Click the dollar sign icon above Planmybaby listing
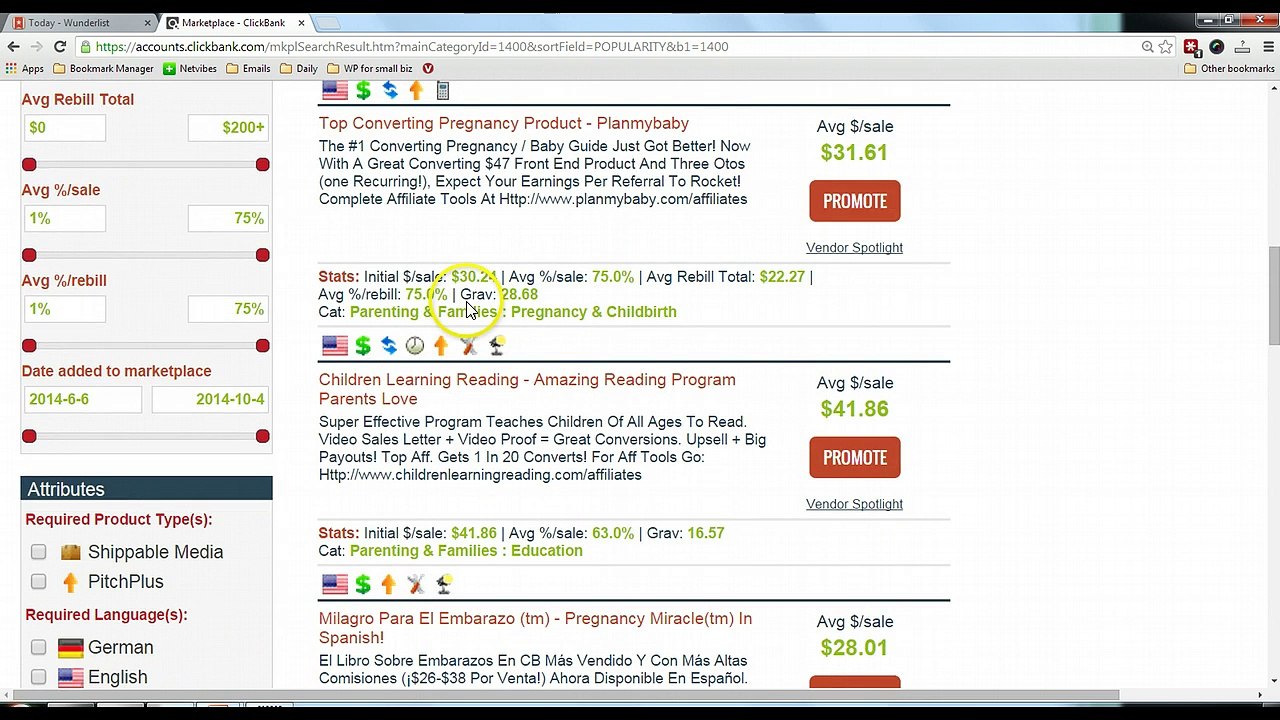 click(x=363, y=91)
